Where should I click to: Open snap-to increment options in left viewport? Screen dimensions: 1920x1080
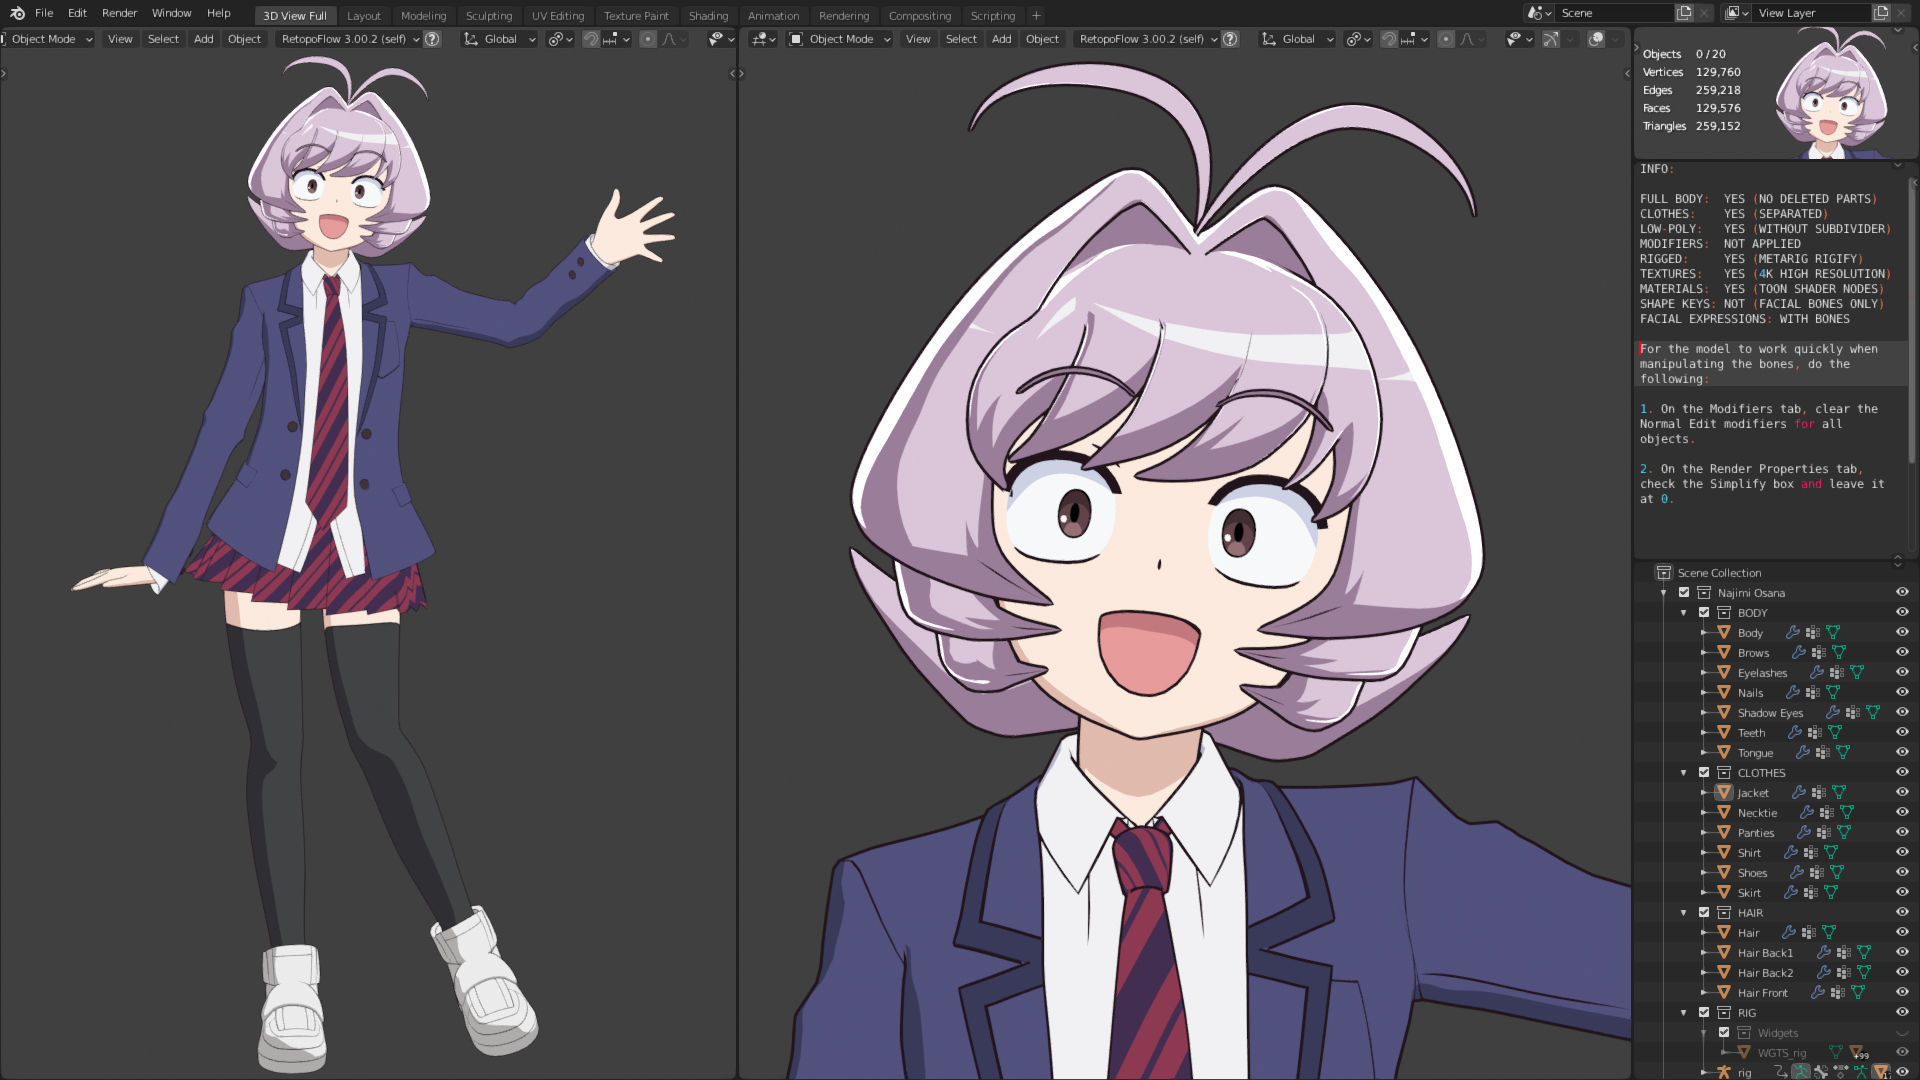pyautogui.click(x=616, y=39)
